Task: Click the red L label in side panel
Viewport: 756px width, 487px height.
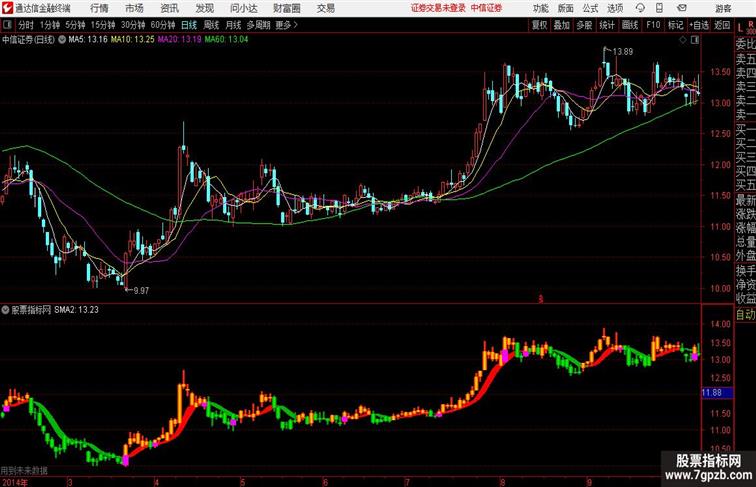Action: click(741, 27)
